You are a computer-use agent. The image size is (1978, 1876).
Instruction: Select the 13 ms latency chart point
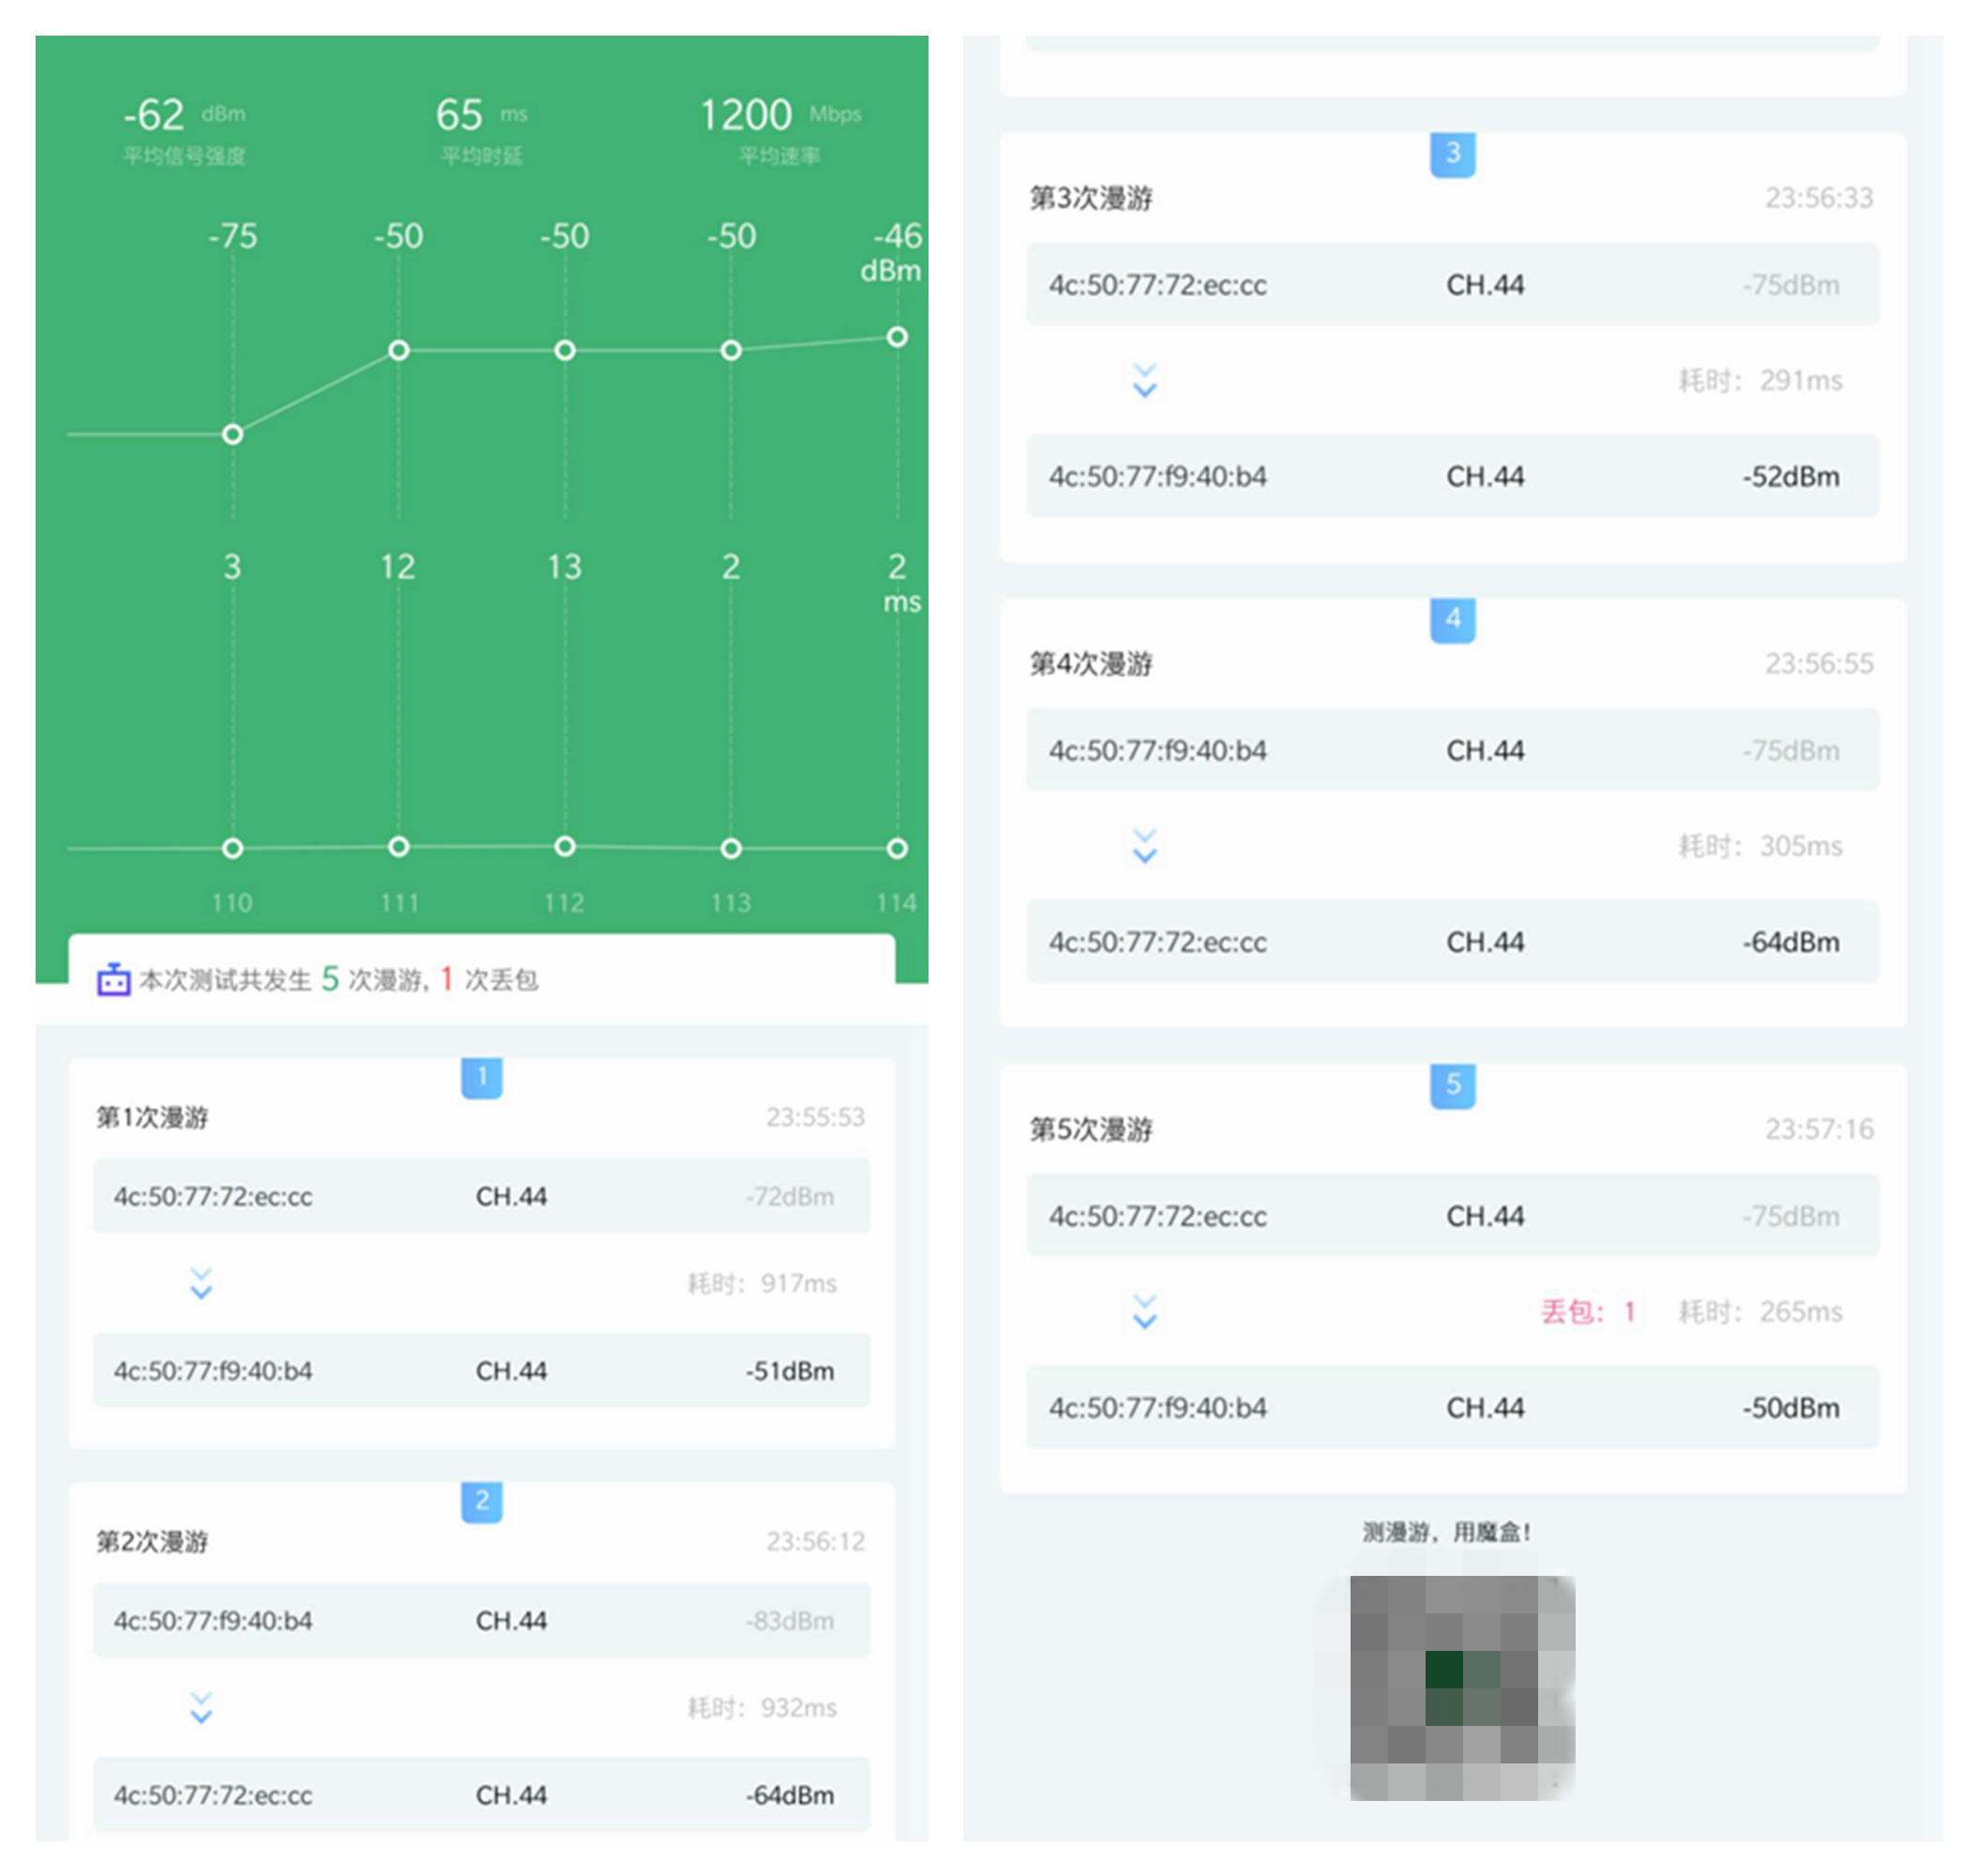click(564, 846)
